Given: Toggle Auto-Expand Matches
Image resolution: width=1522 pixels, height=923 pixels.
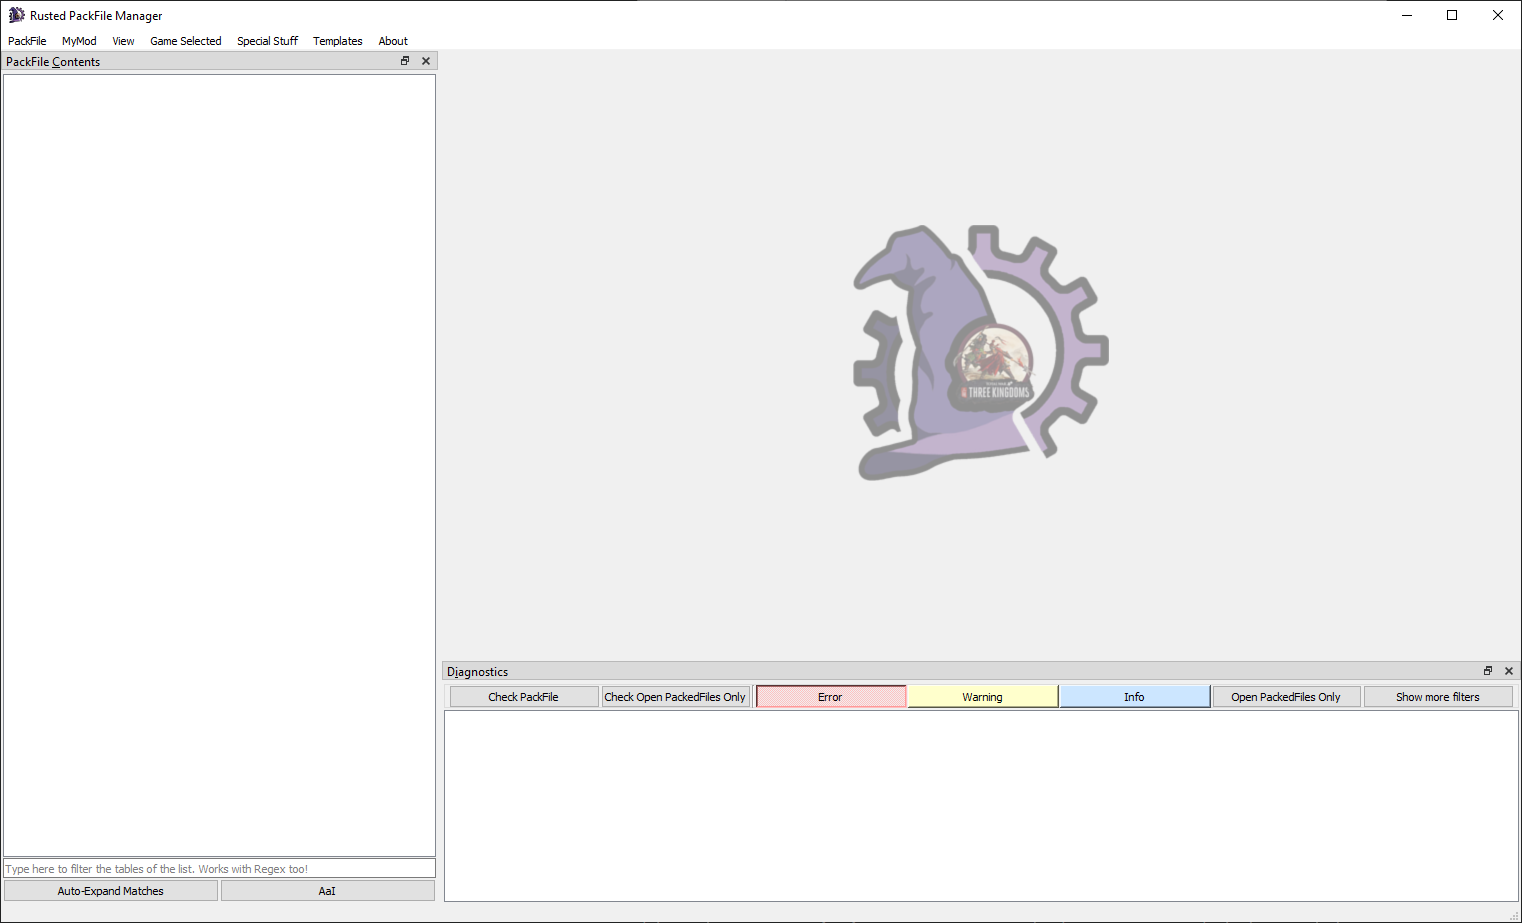Looking at the screenshot, I should 111,891.
